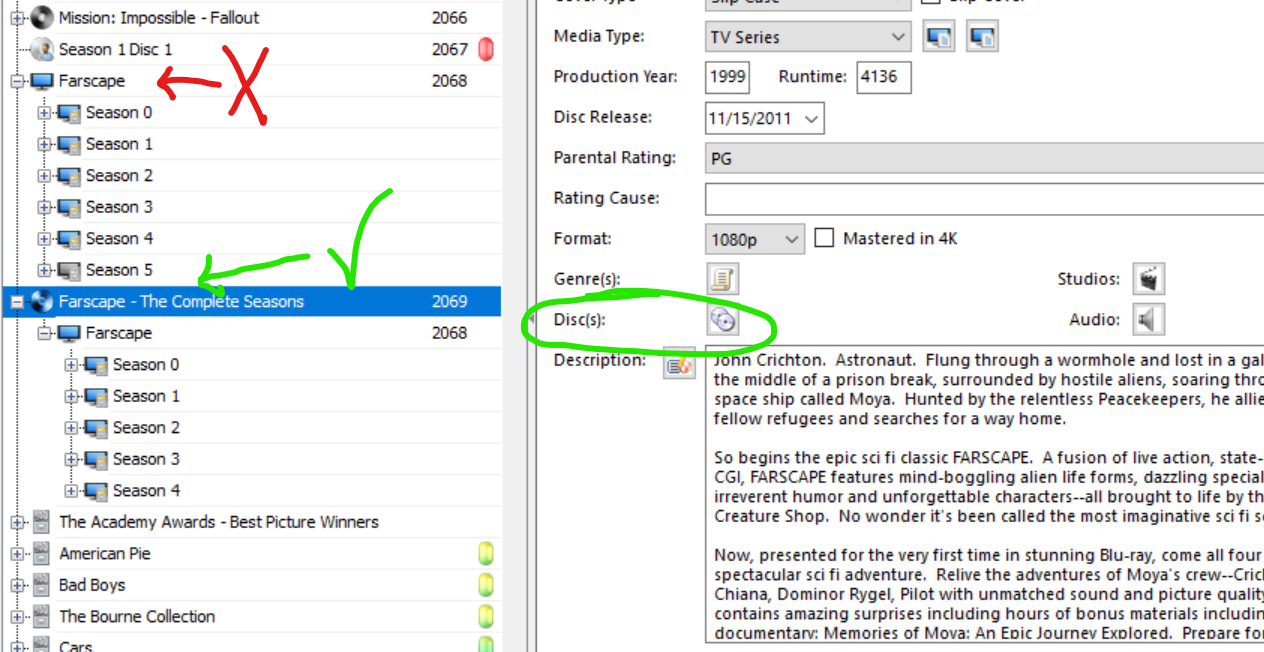The image size is (1264, 652).
Task: Click the Description edit pencil icon
Action: point(679,365)
